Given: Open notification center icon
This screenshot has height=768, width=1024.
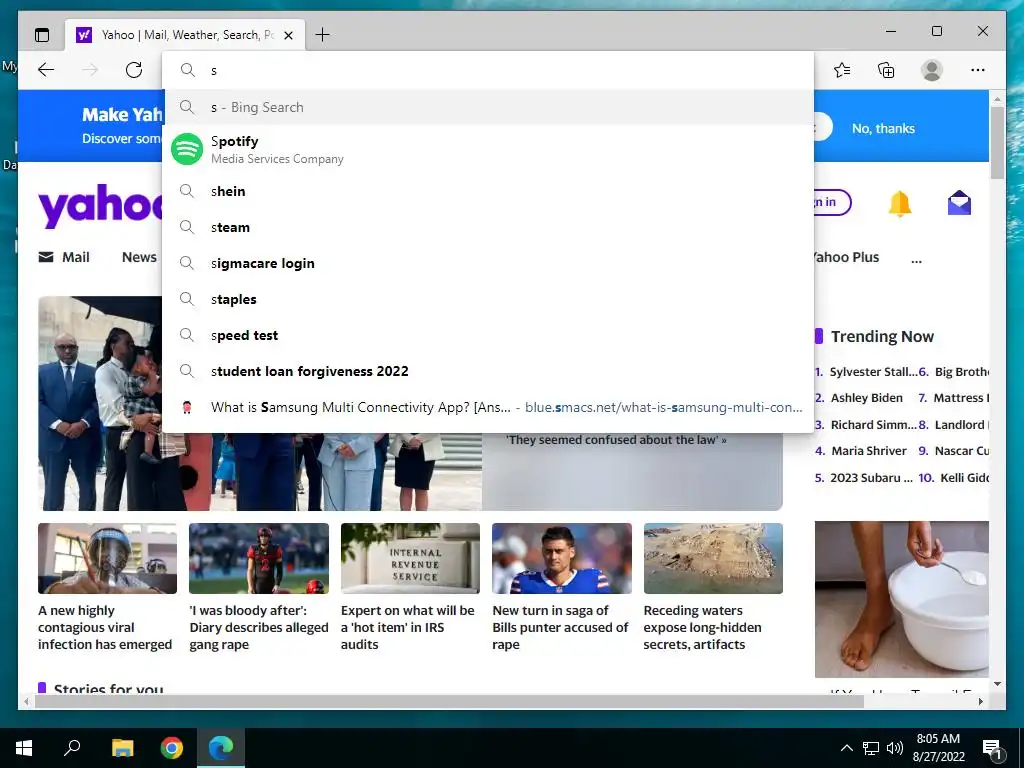Looking at the screenshot, I should pyautogui.click(x=993, y=748).
